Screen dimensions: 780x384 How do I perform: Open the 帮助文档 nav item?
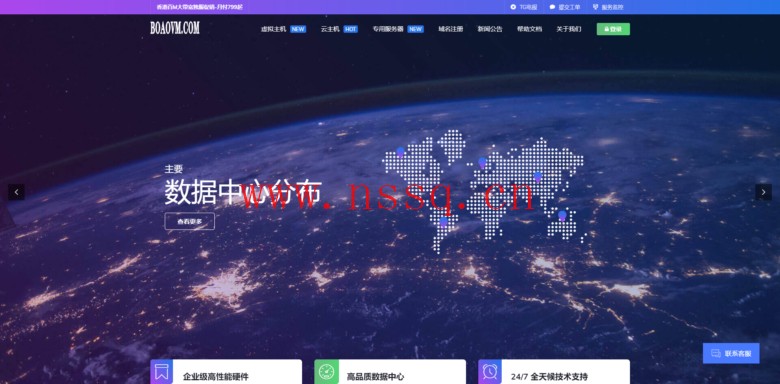point(529,29)
